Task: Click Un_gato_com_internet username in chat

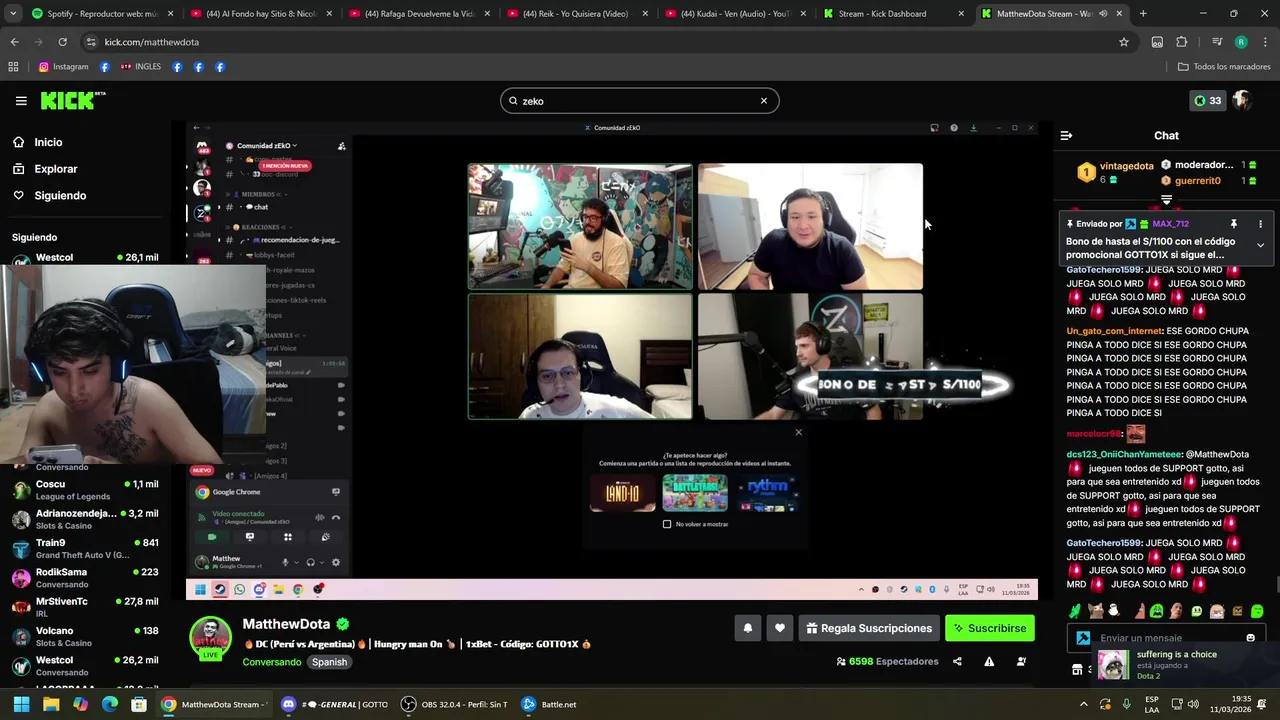Action: (1114, 331)
